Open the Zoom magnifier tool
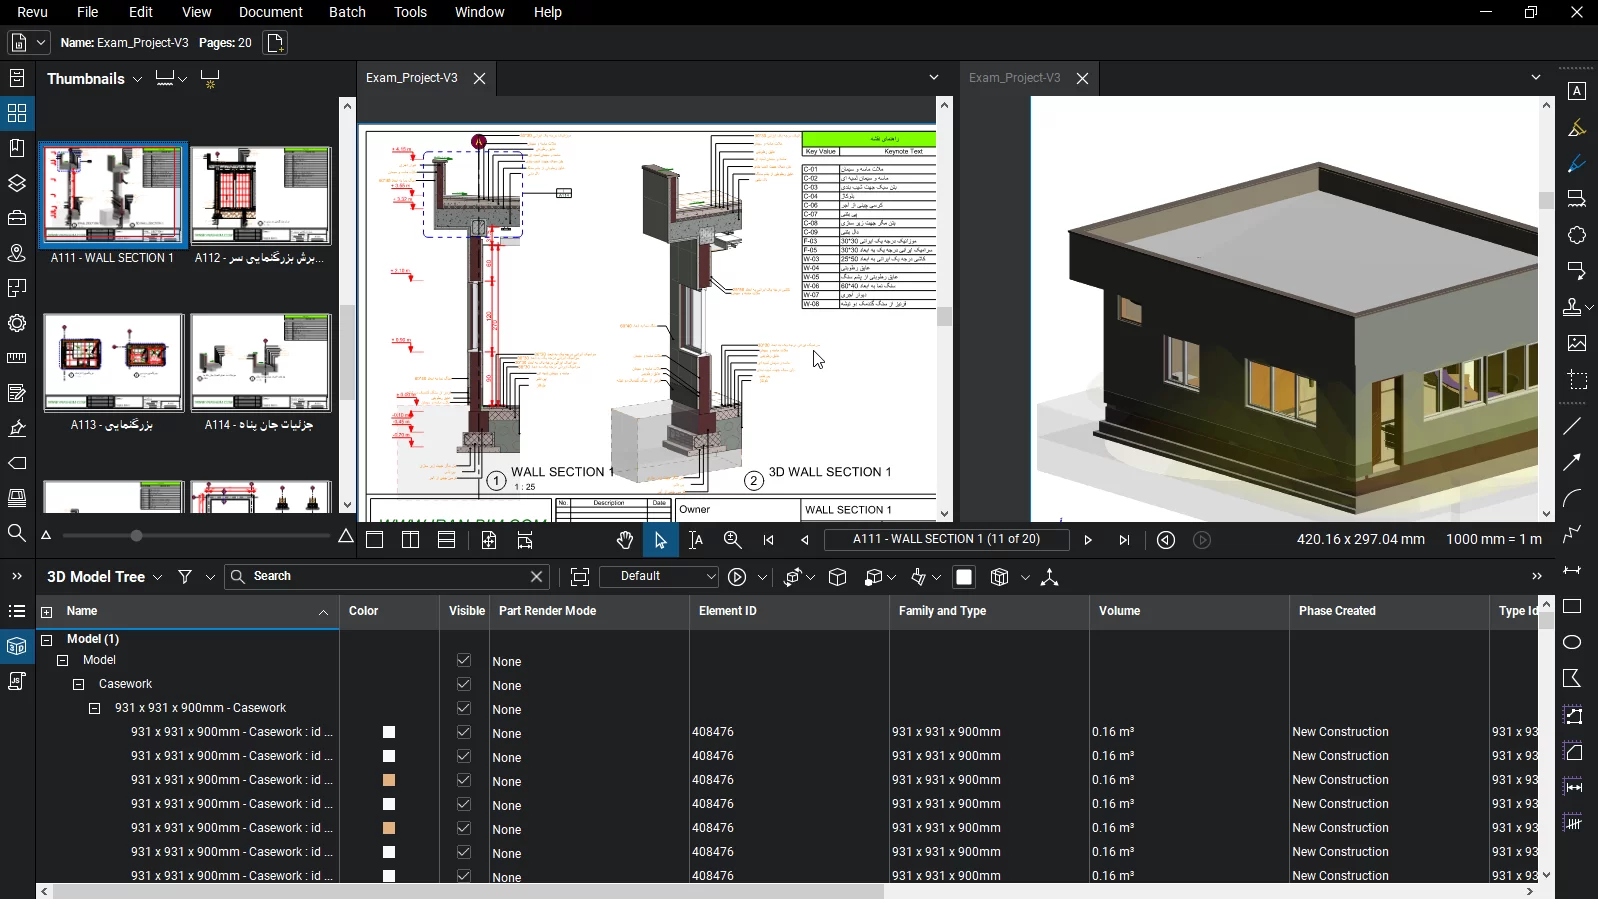The image size is (1598, 899). pos(732,540)
